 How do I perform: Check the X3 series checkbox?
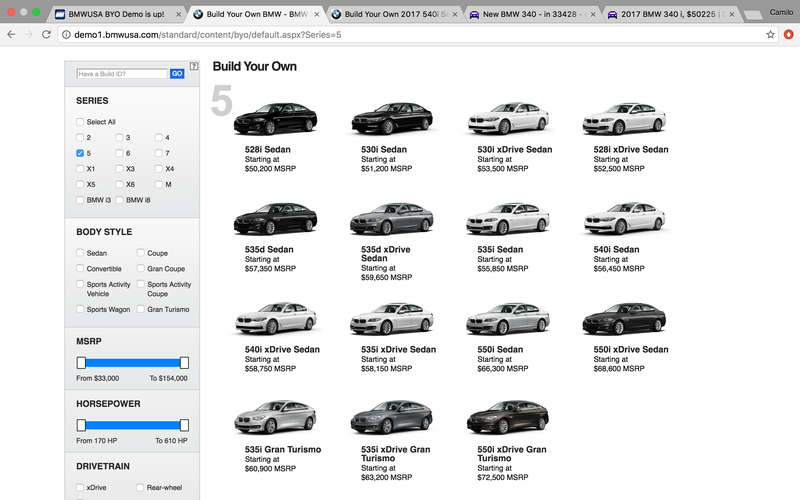[x=119, y=169]
